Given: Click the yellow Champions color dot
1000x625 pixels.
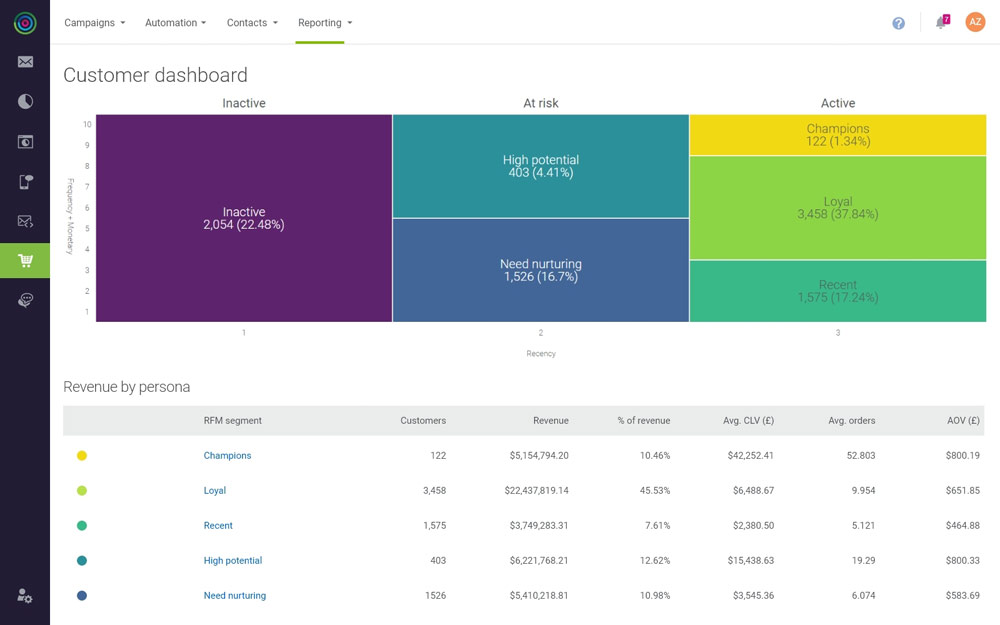Looking at the screenshot, I should [82, 455].
